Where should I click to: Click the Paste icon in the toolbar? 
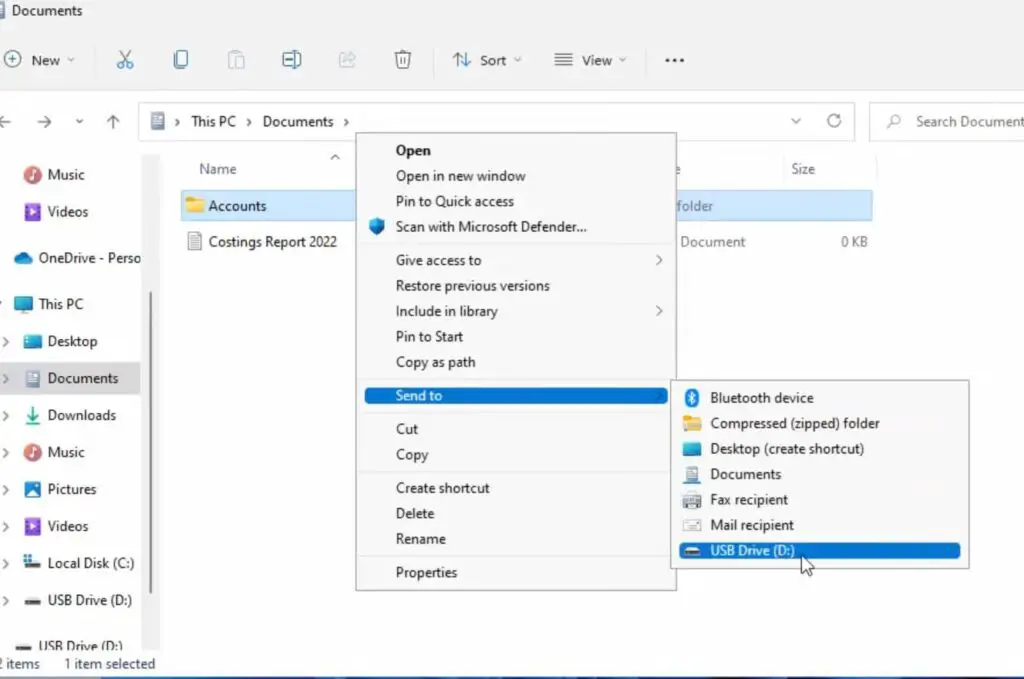[237, 60]
